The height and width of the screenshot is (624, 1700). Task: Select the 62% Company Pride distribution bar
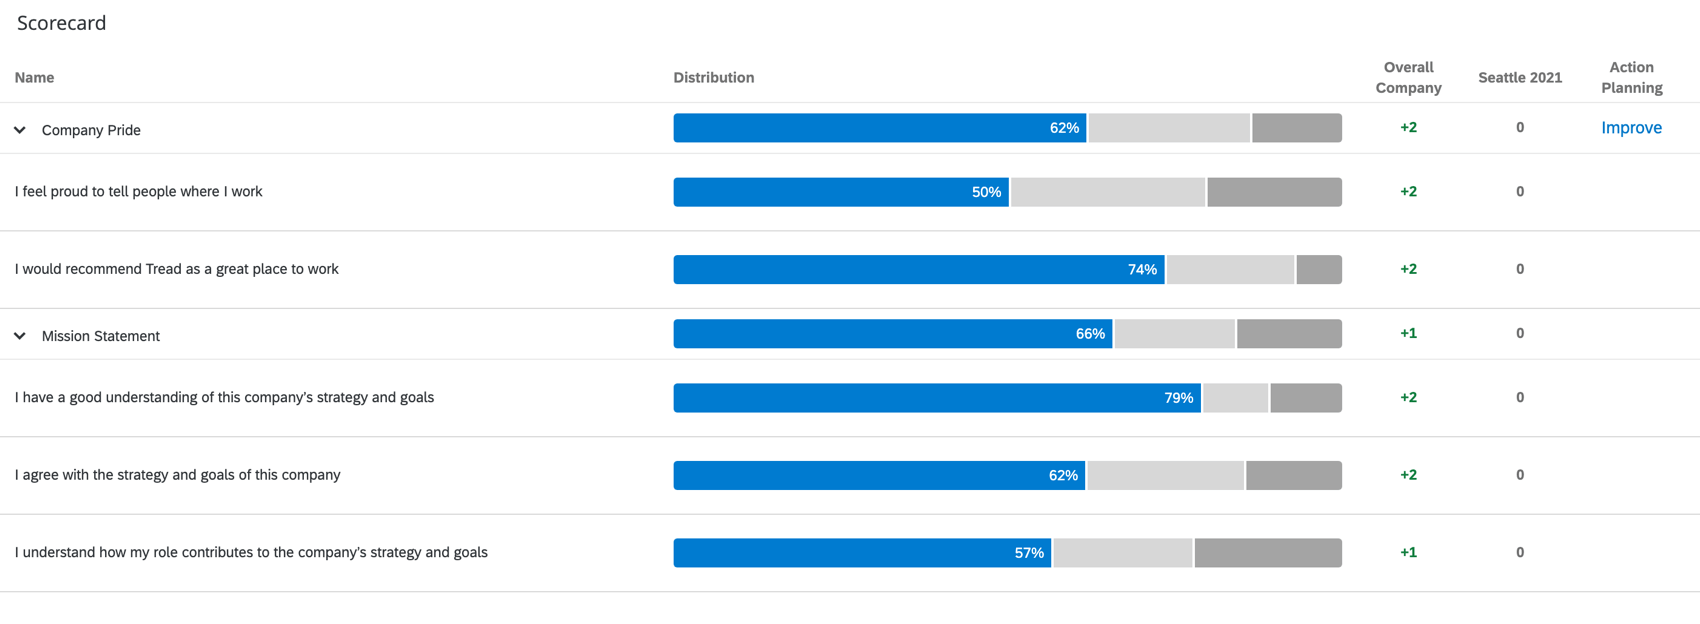pyautogui.click(x=880, y=128)
